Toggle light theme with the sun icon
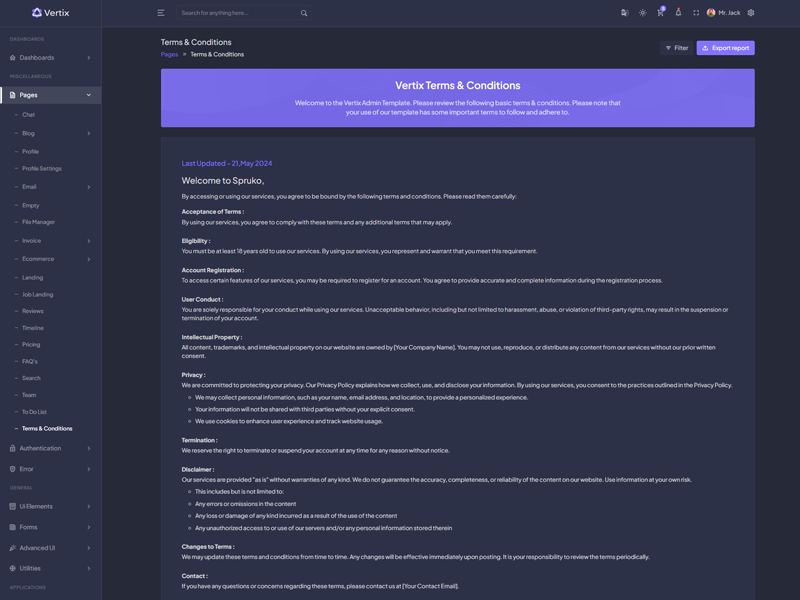 click(x=643, y=13)
